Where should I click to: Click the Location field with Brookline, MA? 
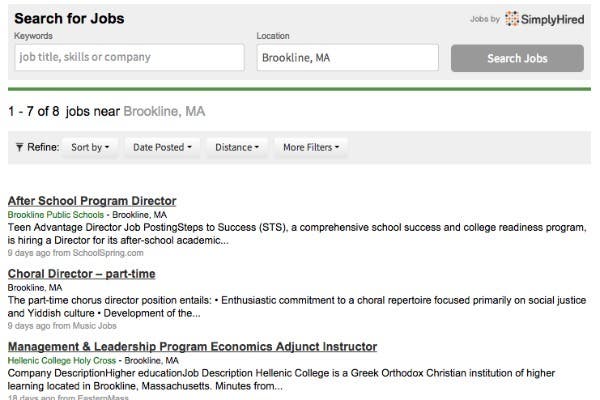347,58
